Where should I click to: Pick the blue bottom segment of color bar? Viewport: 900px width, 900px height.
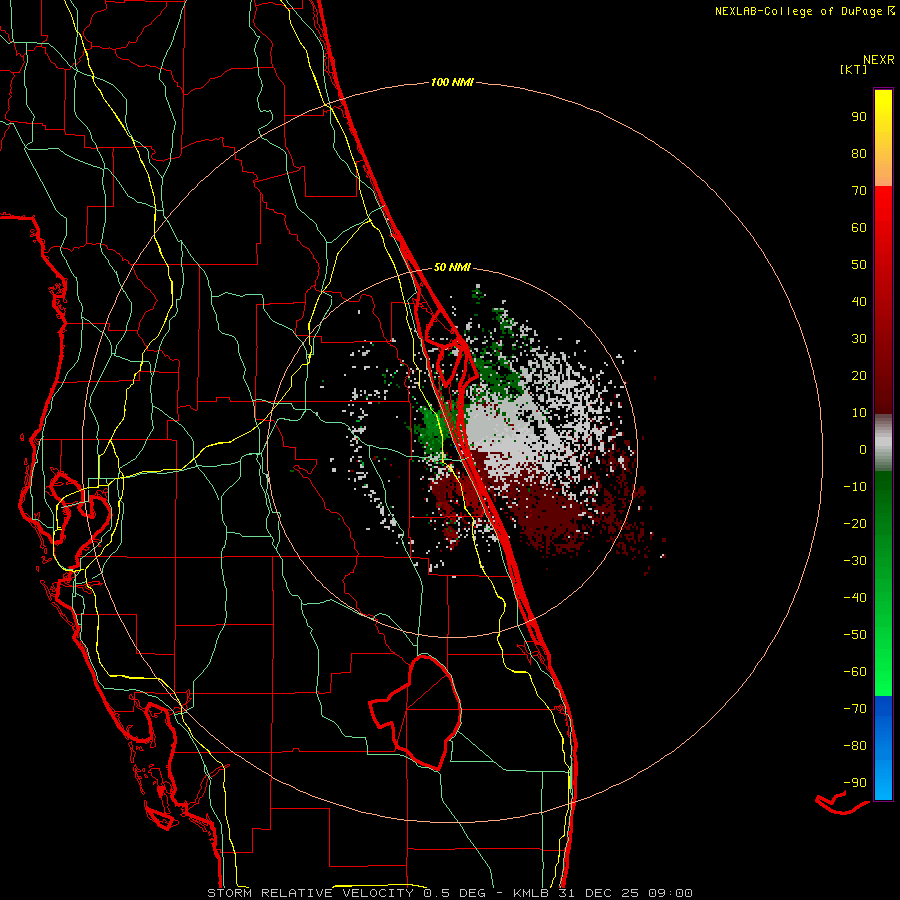(x=883, y=748)
